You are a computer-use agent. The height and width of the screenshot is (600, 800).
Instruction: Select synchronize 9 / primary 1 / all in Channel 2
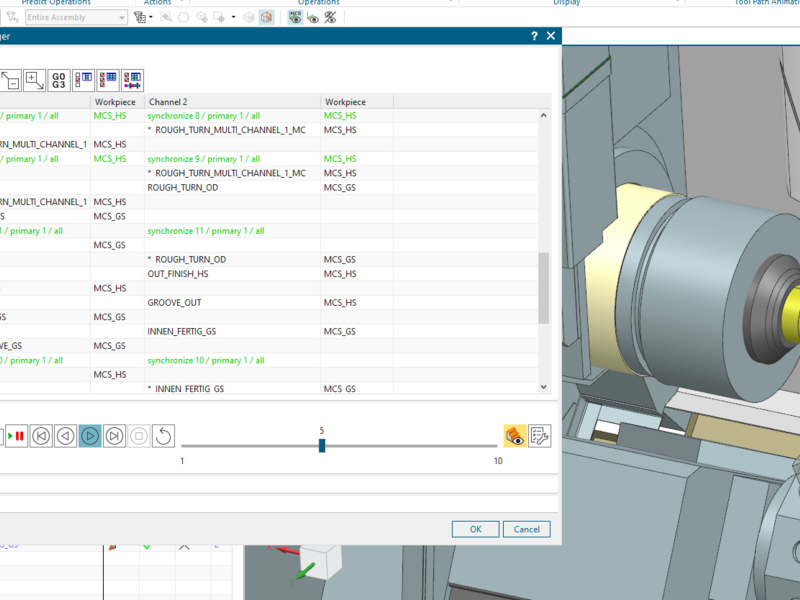tap(204, 159)
